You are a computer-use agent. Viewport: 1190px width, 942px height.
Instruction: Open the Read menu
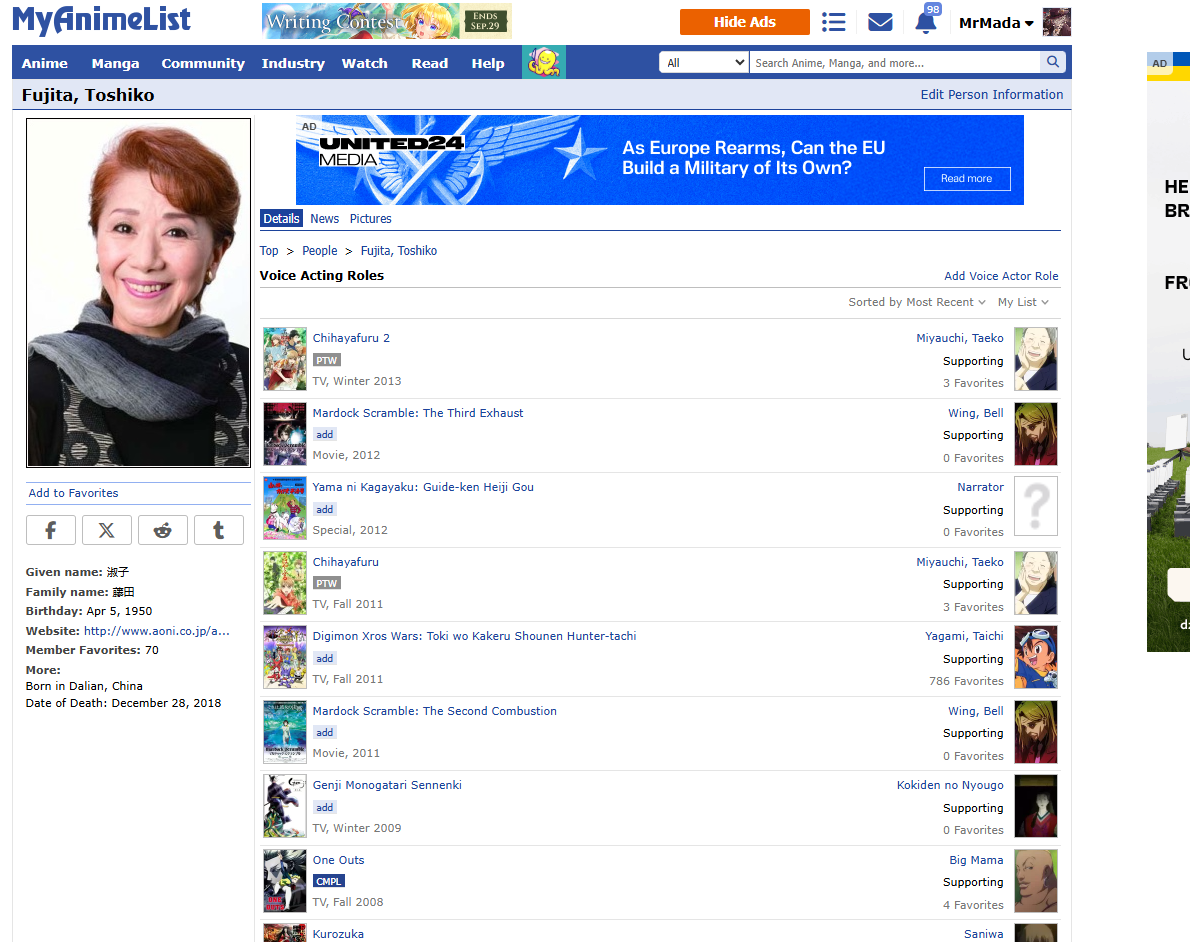click(430, 63)
